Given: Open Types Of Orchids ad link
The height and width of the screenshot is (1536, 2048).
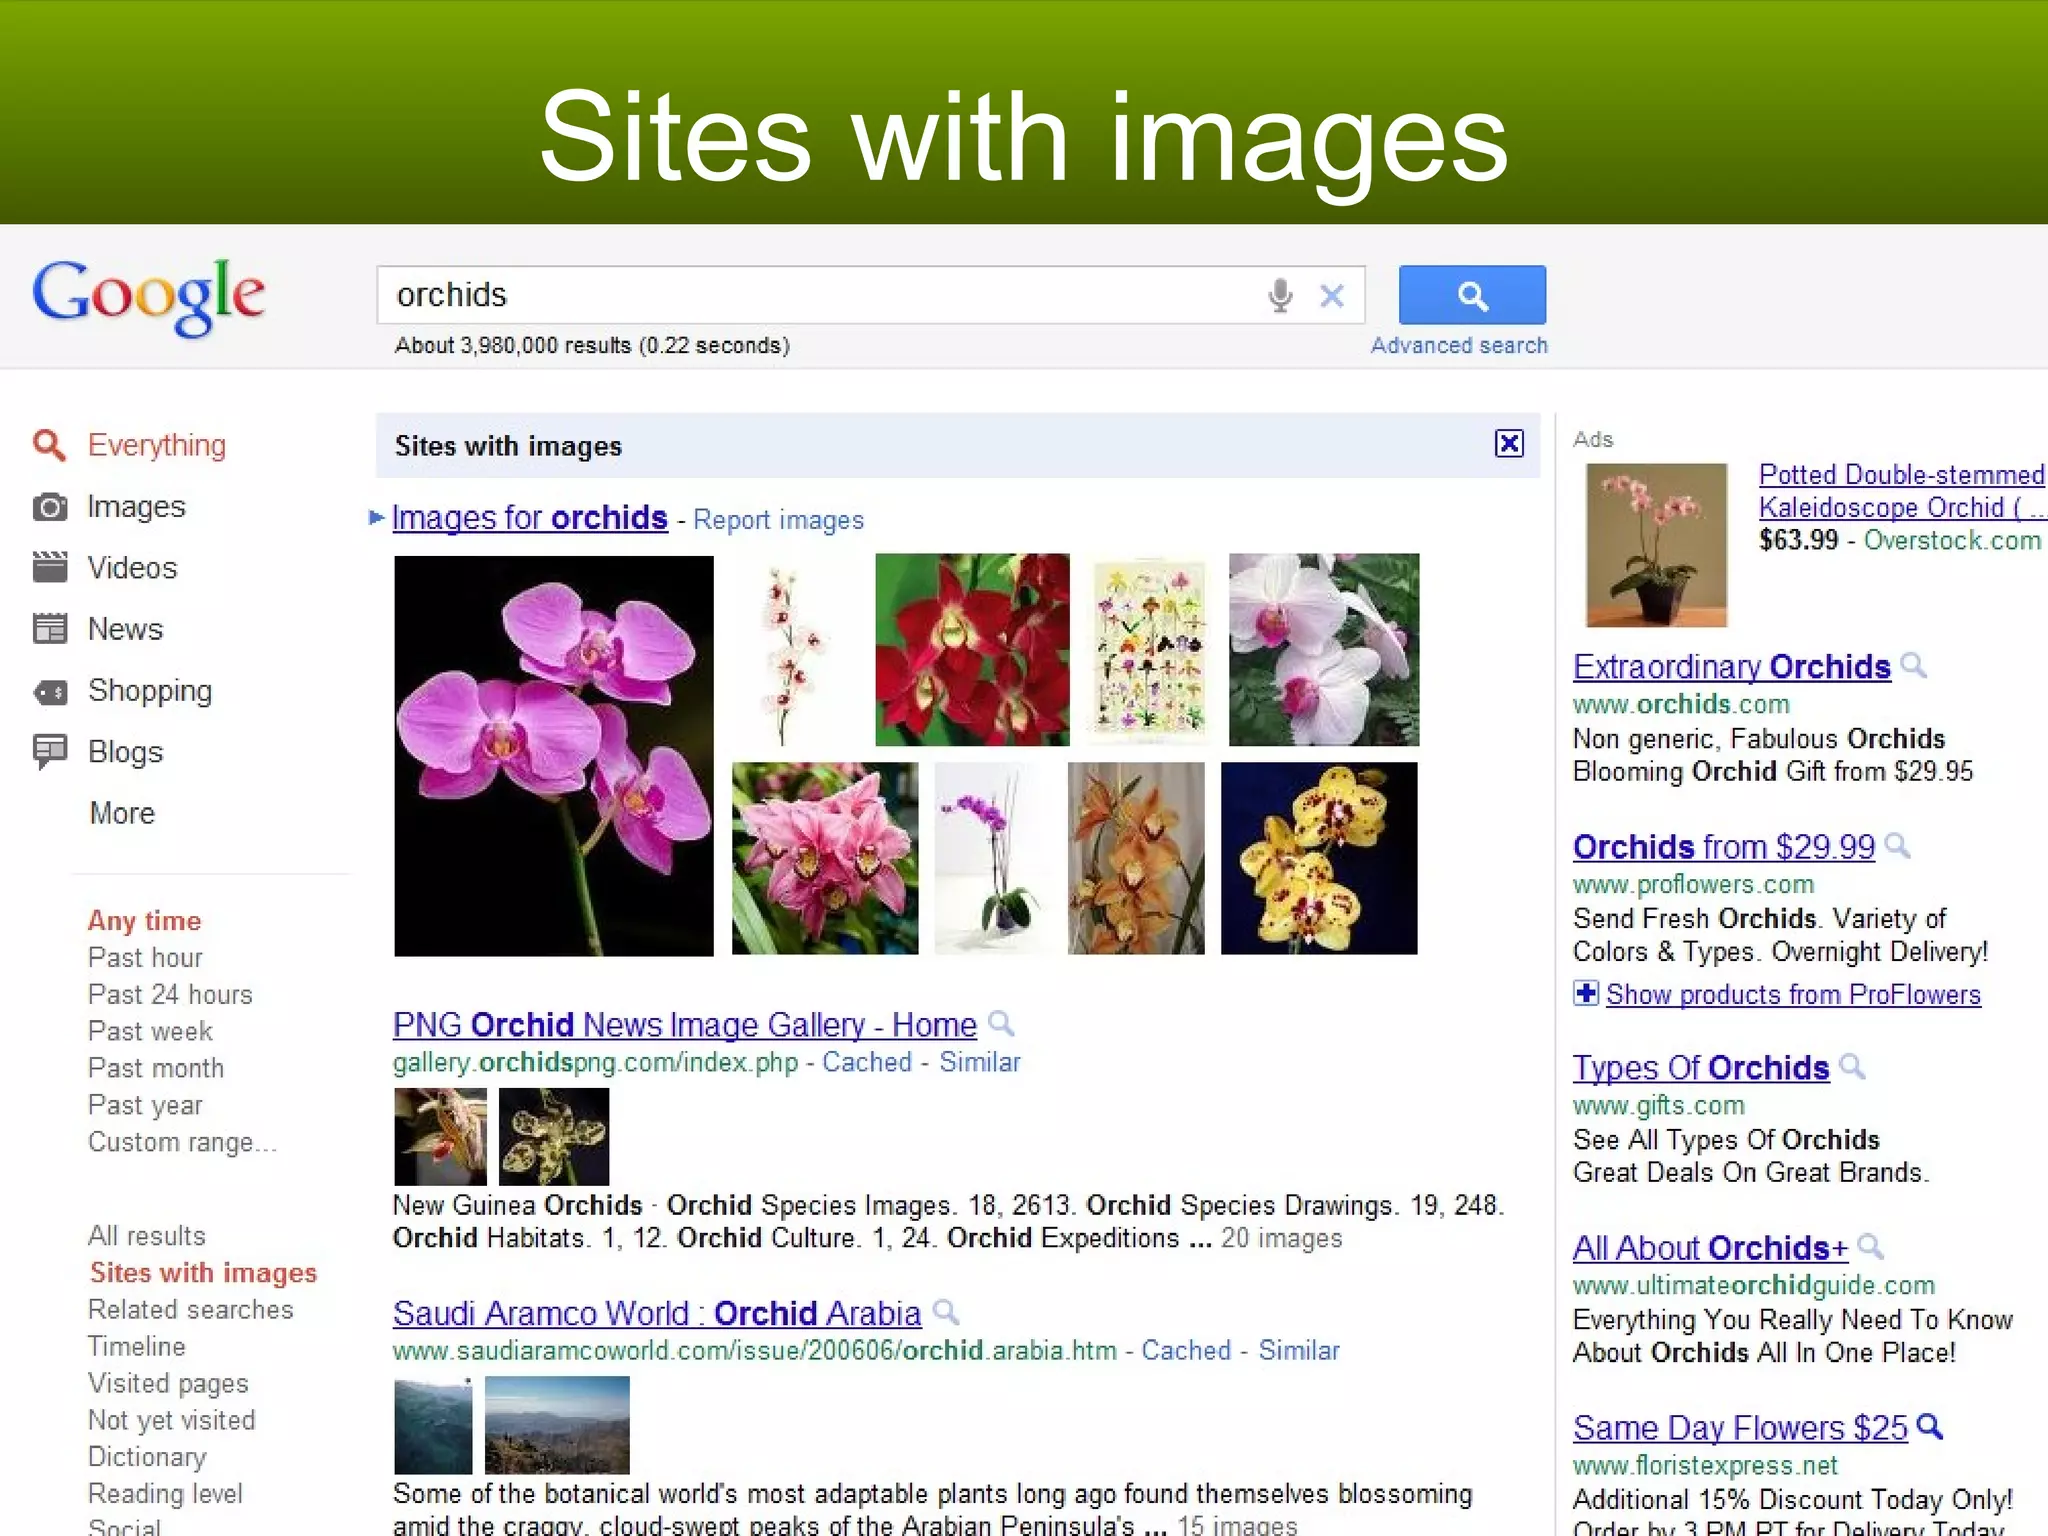Looking at the screenshot, I should [1701, 1068].
